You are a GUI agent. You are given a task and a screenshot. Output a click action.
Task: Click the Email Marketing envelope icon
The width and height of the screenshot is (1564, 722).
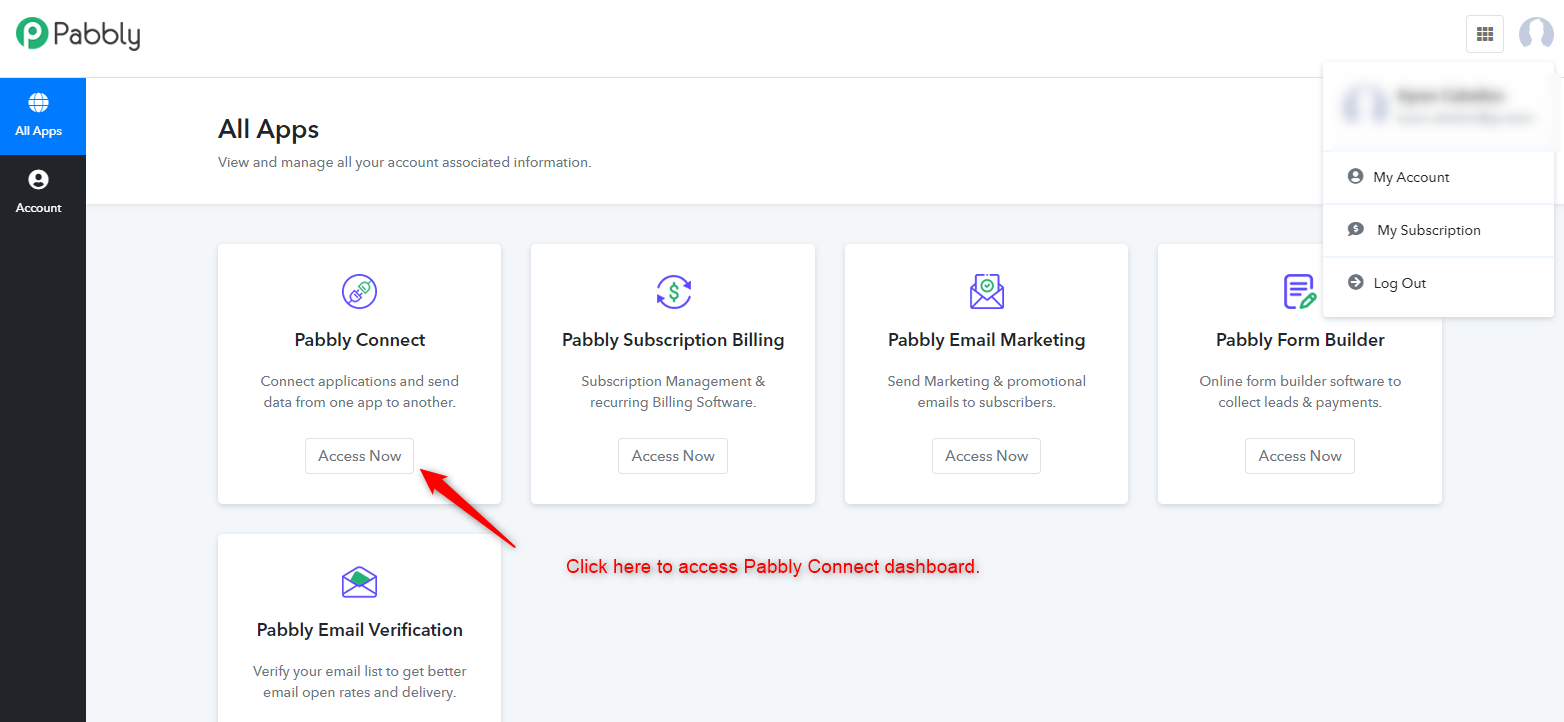[x=987, y=291]
